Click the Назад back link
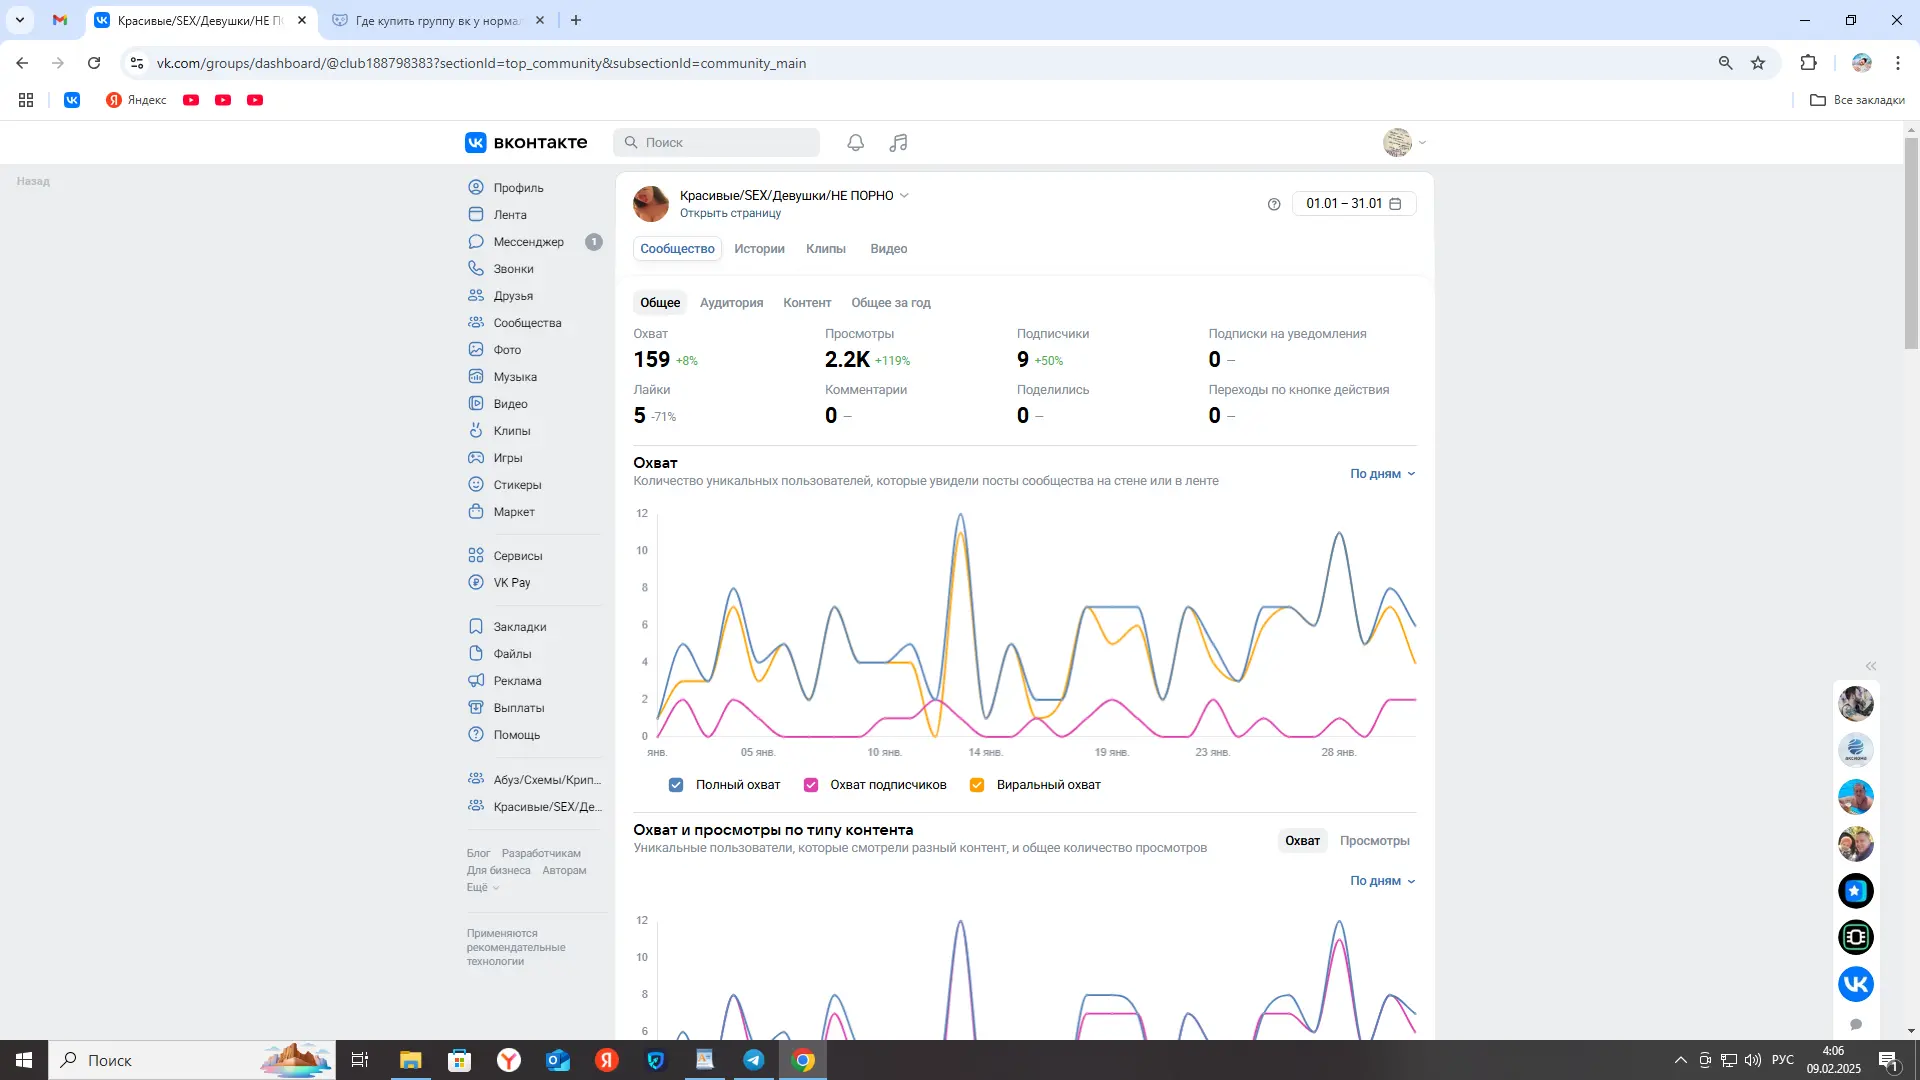1920x1080 pixels. click(33, 181)
